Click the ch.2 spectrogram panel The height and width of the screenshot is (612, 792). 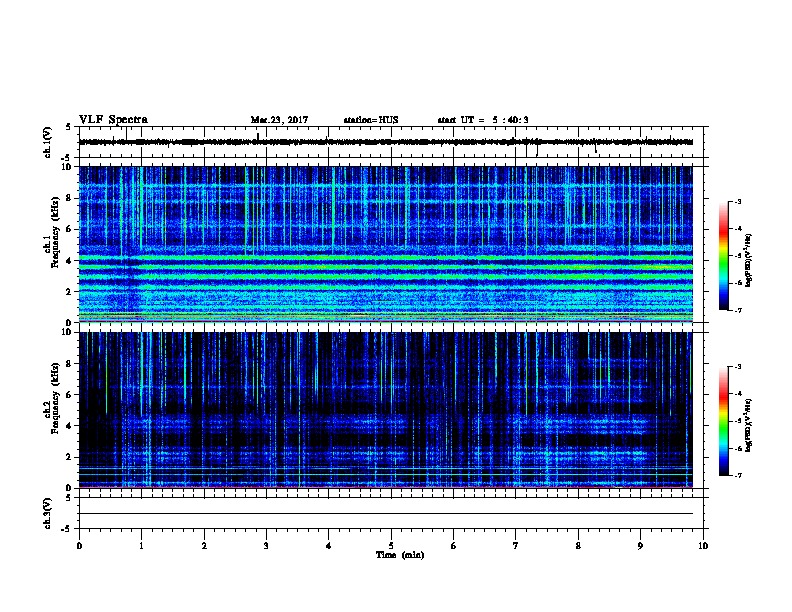[386, 410]
